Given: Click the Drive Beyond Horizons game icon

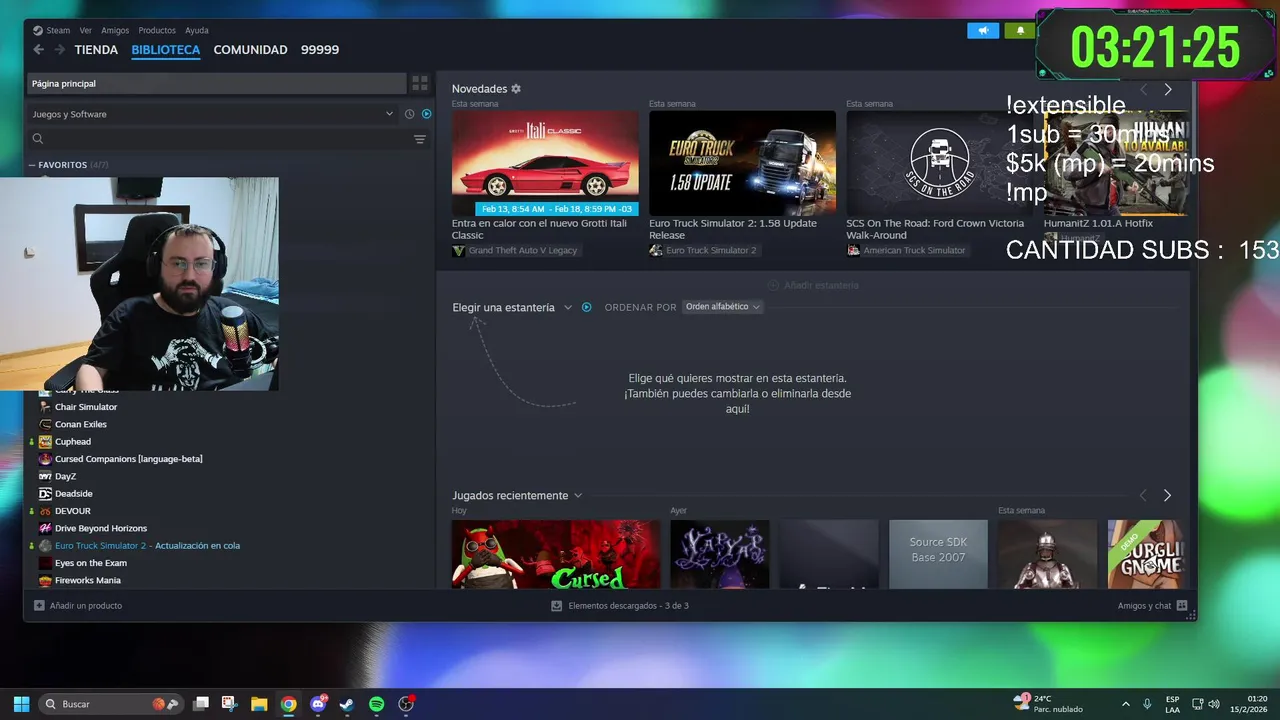Looking at the screenshot, I should coord(45,528).
